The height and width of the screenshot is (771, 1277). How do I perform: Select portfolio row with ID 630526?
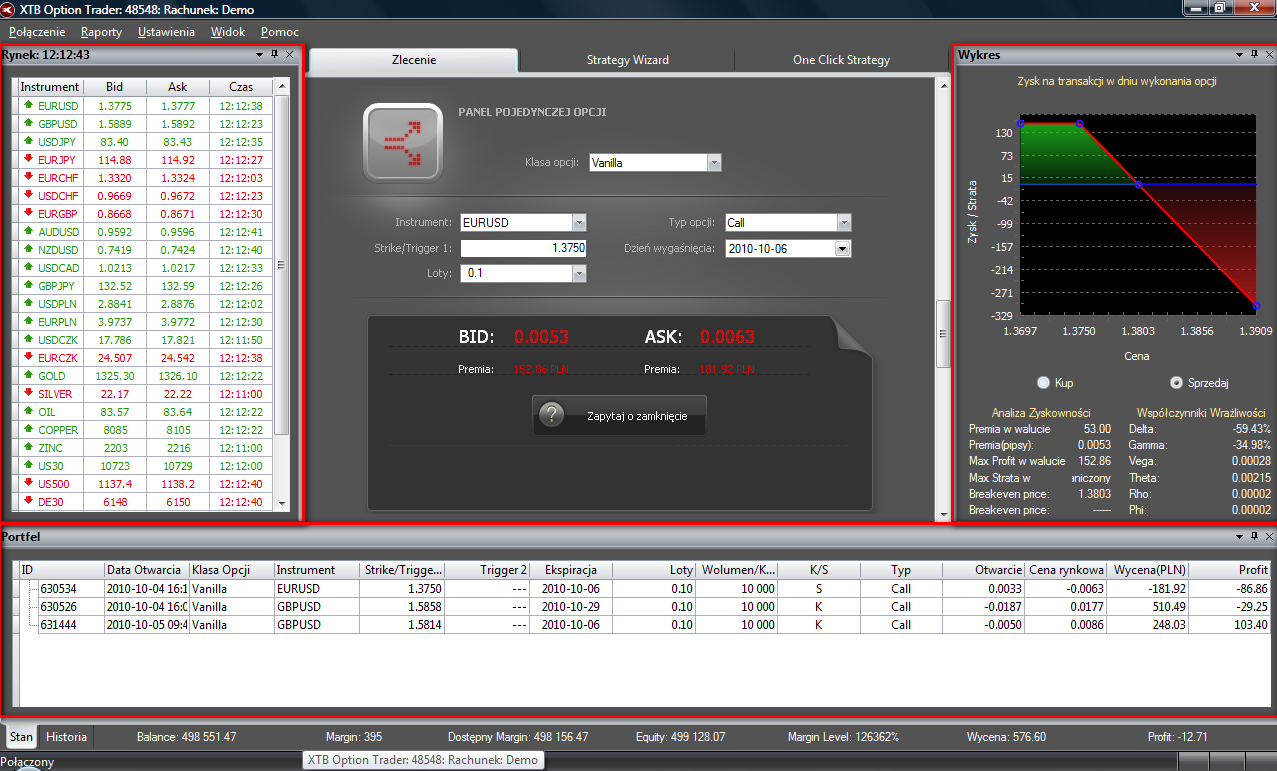(x=644, y=606)
